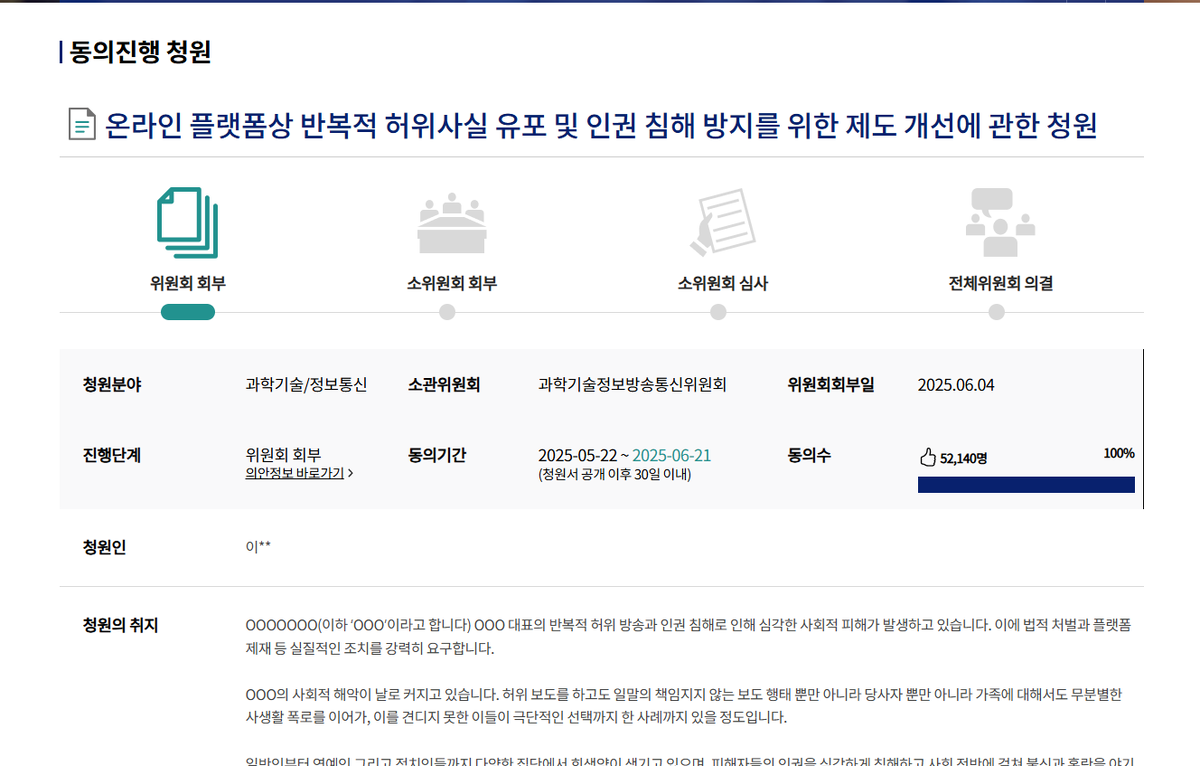Click the note (청원서 공개 이후 30일 이내)
Image resolution: width=1200 pixels, height=766 pixels.
click(615, 474)
